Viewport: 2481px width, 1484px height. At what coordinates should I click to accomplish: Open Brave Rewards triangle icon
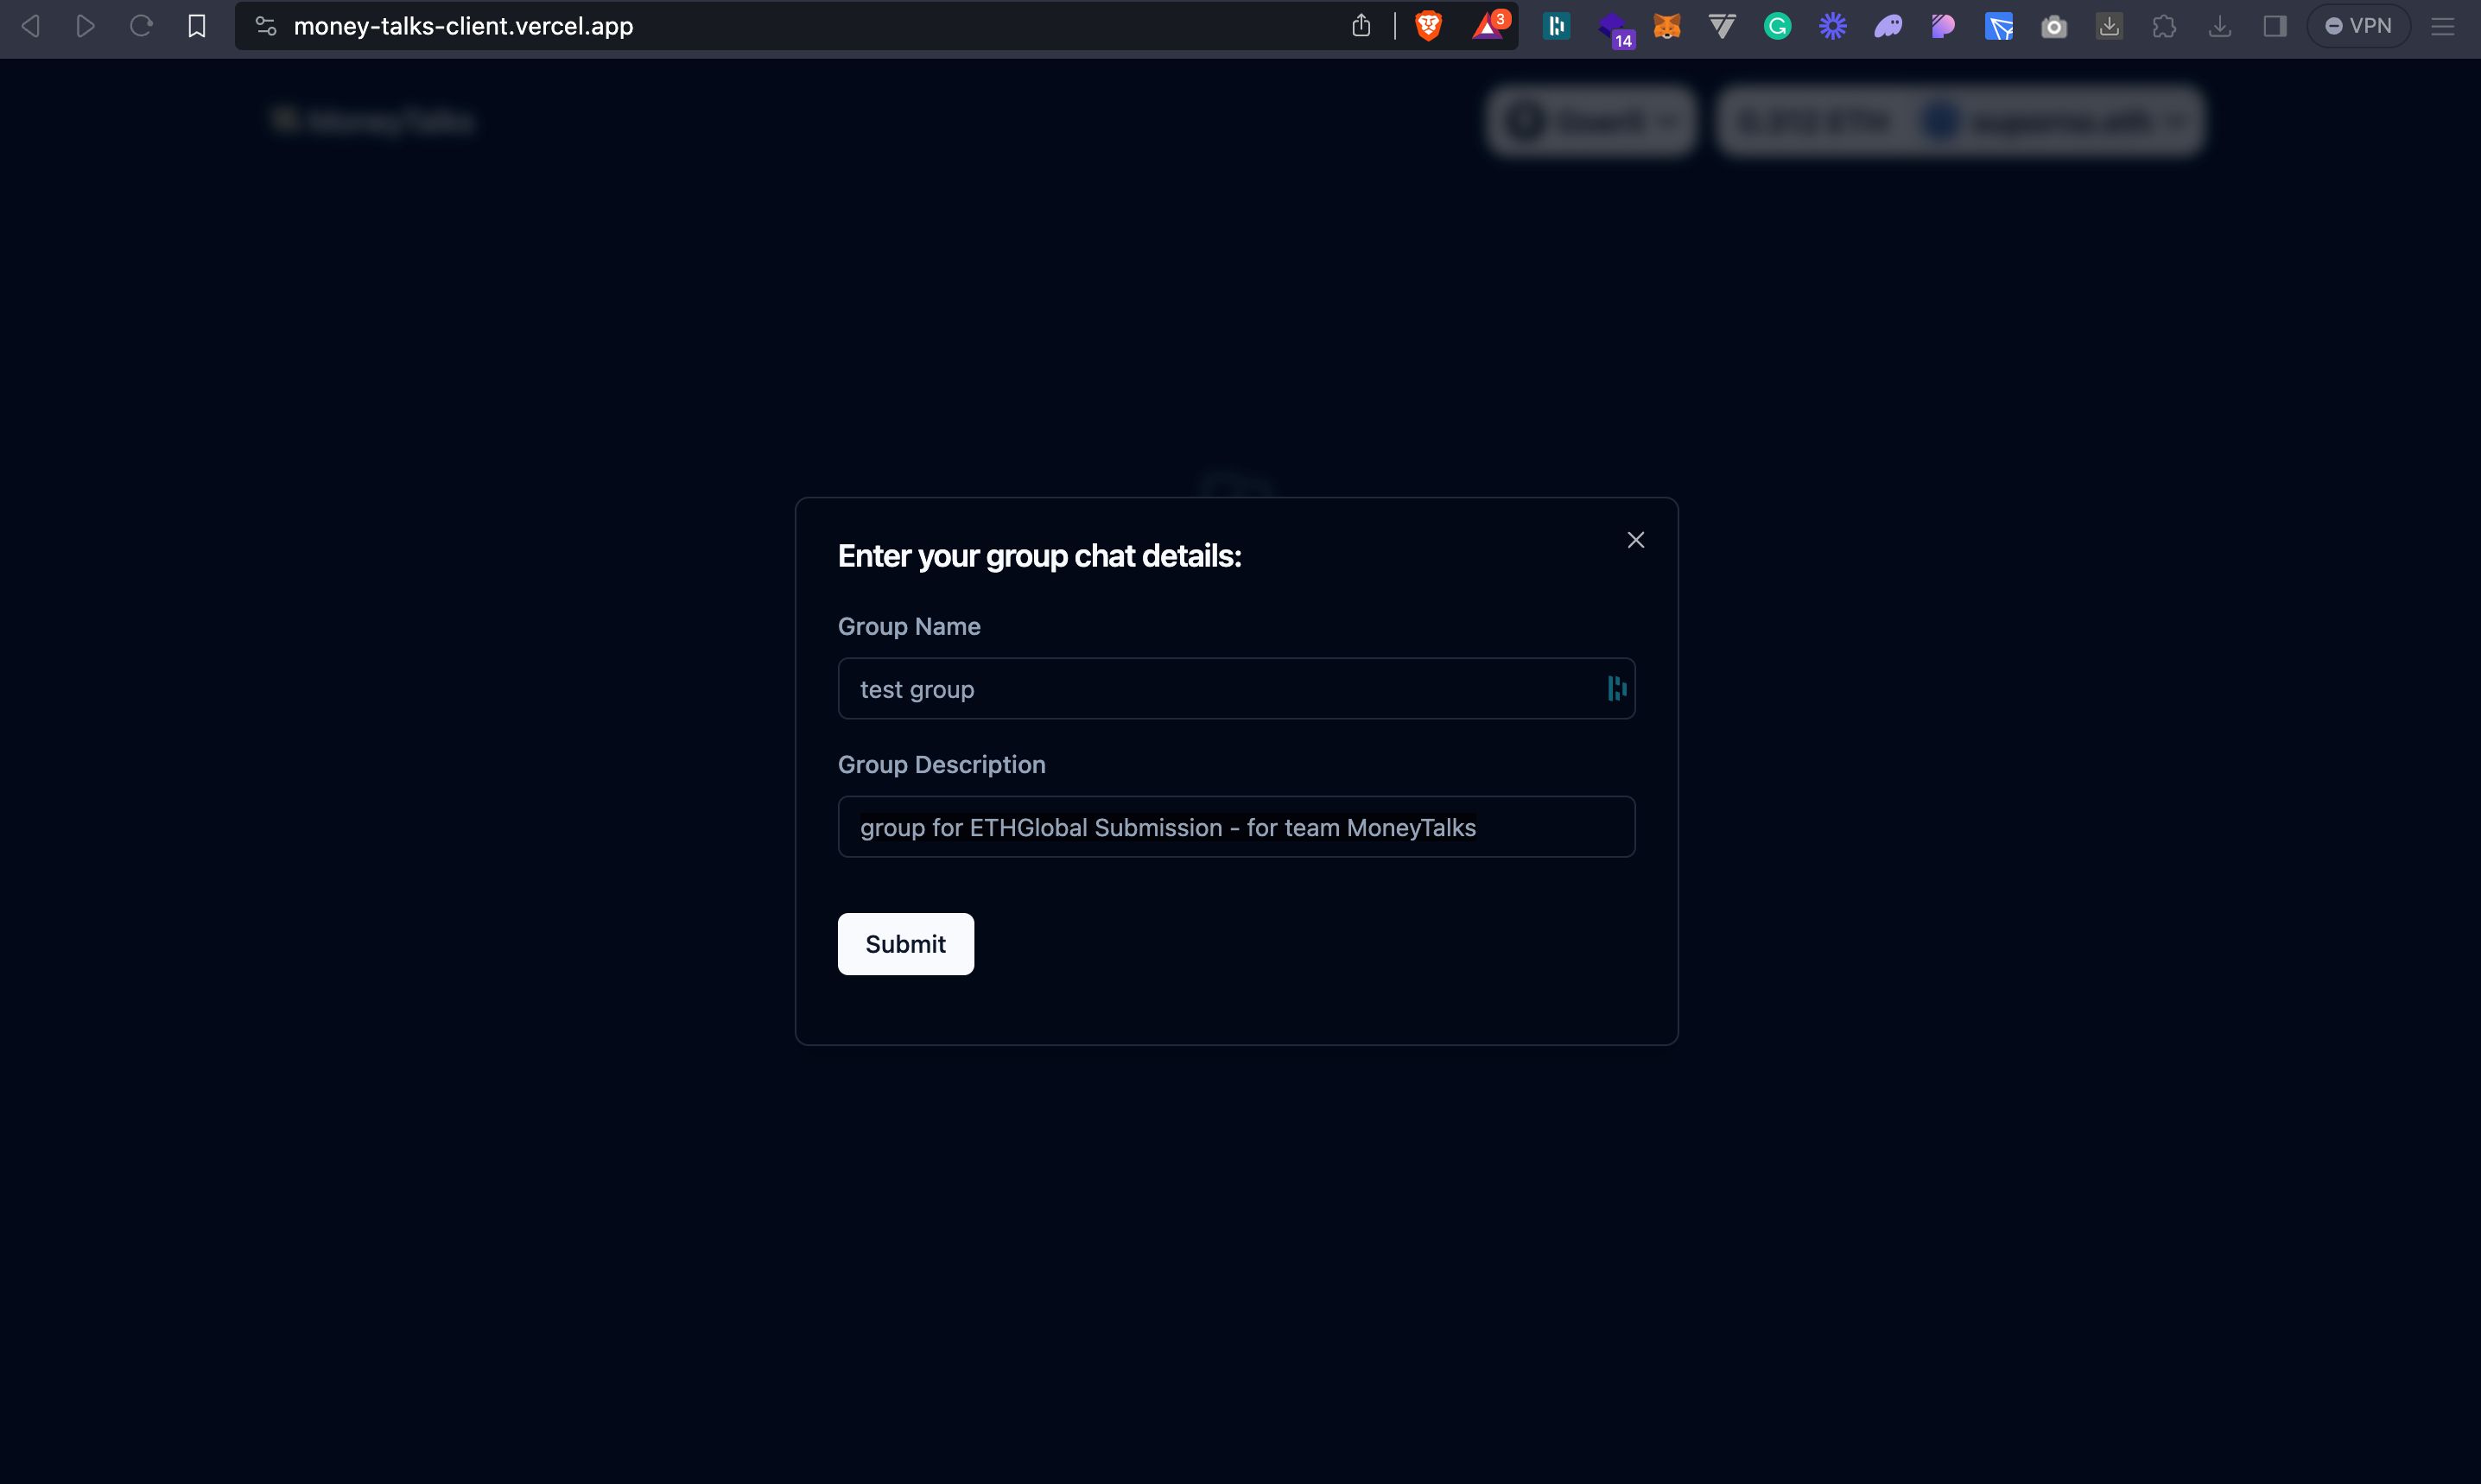click(1489, 26)
